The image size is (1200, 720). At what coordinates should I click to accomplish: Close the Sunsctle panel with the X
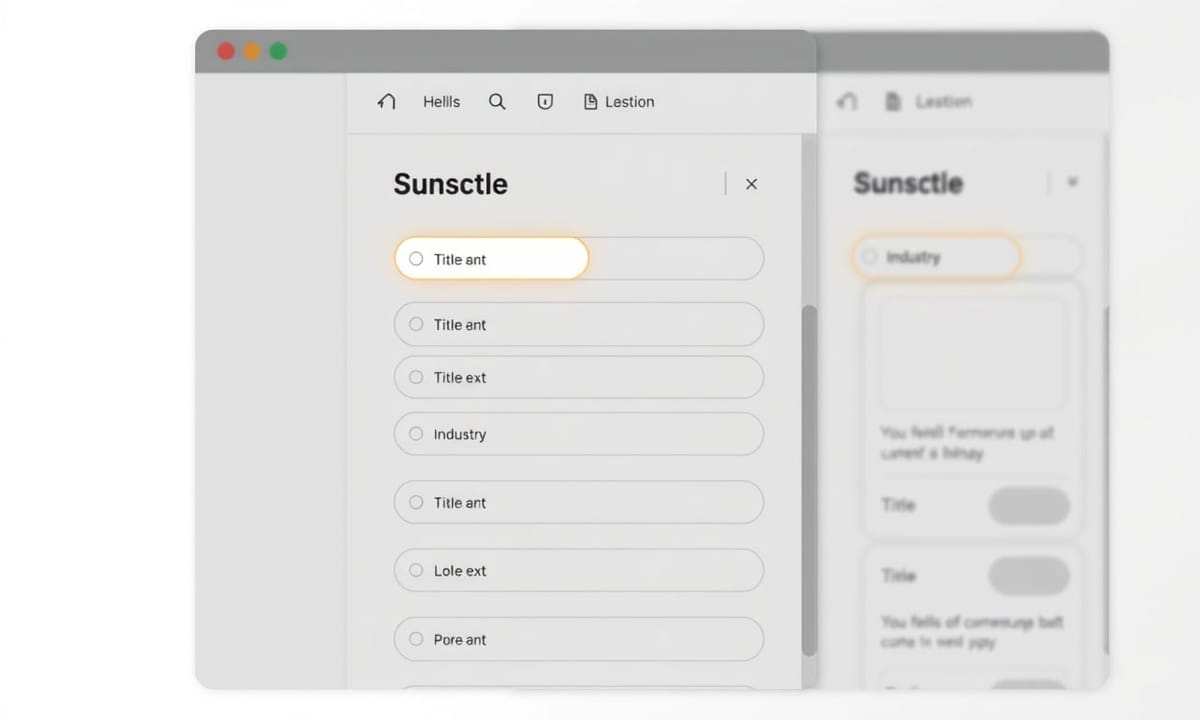[x=751, y=184]
